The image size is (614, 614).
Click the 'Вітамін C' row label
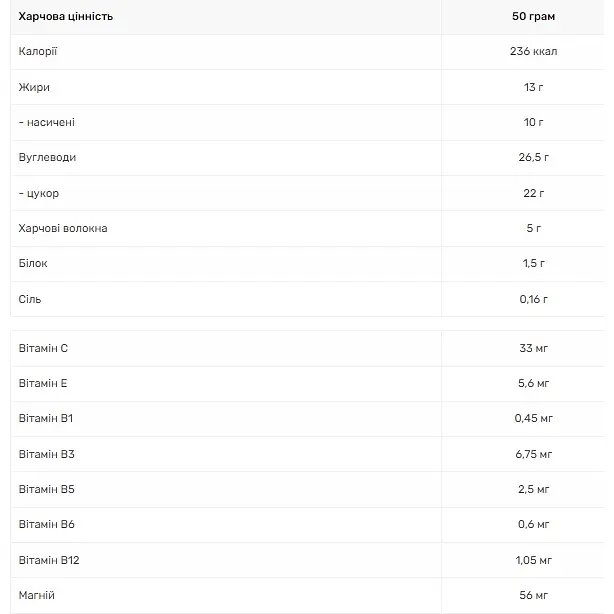[x=43, y=348]
